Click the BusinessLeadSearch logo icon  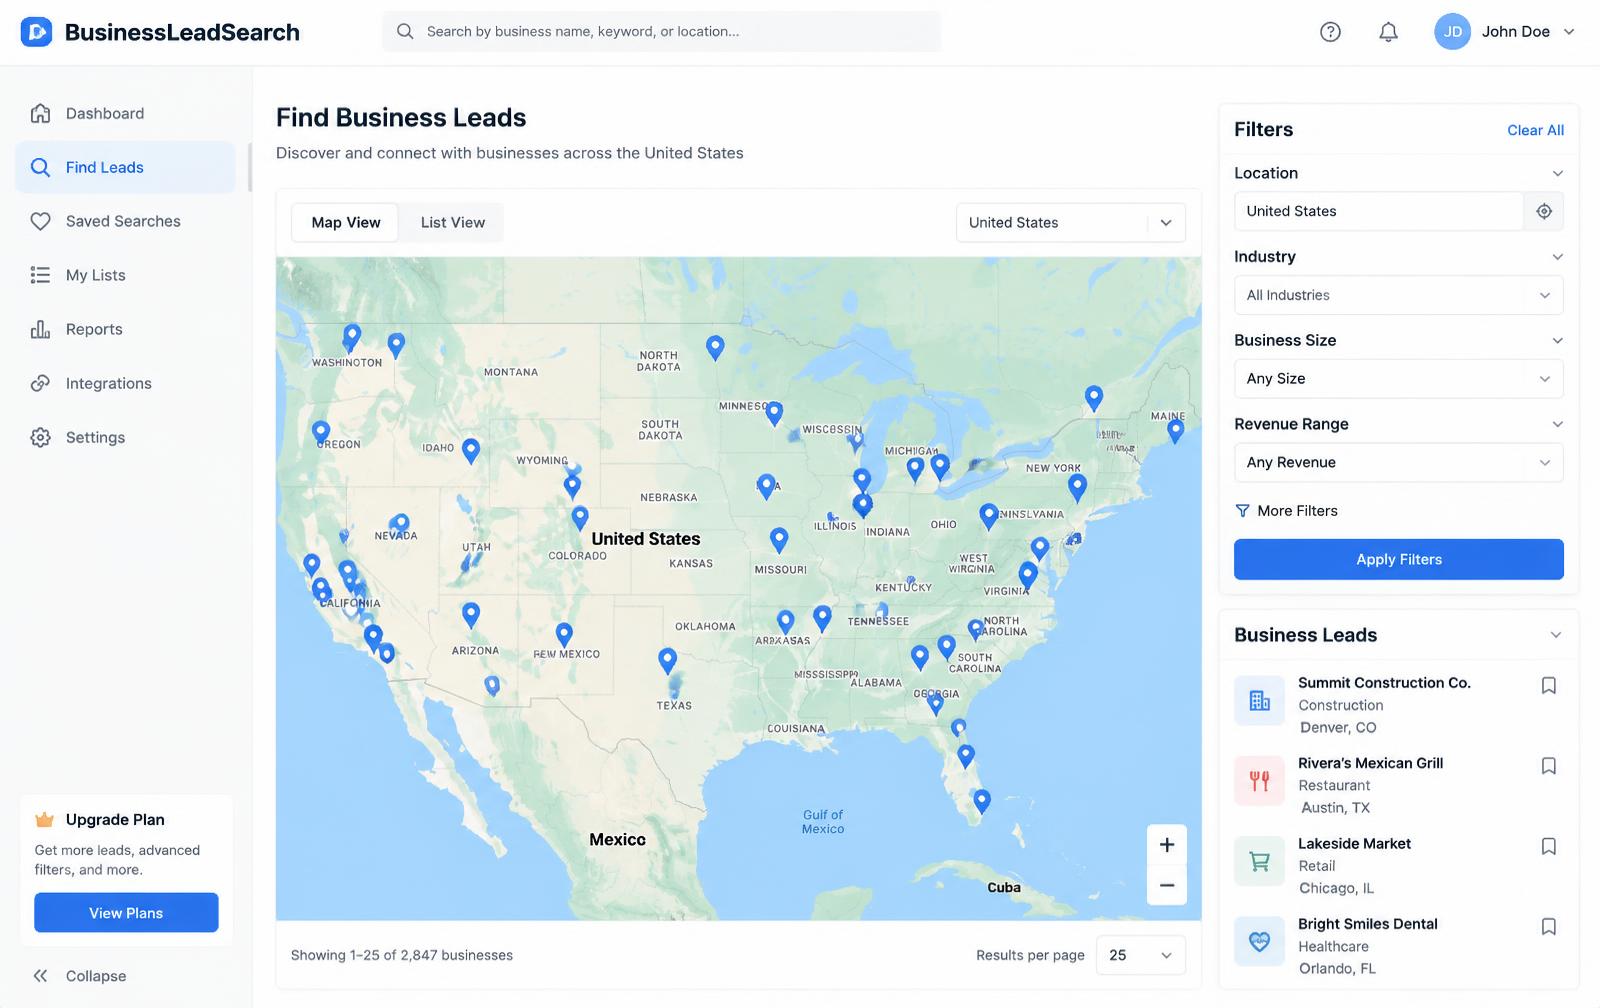point(36,32)
